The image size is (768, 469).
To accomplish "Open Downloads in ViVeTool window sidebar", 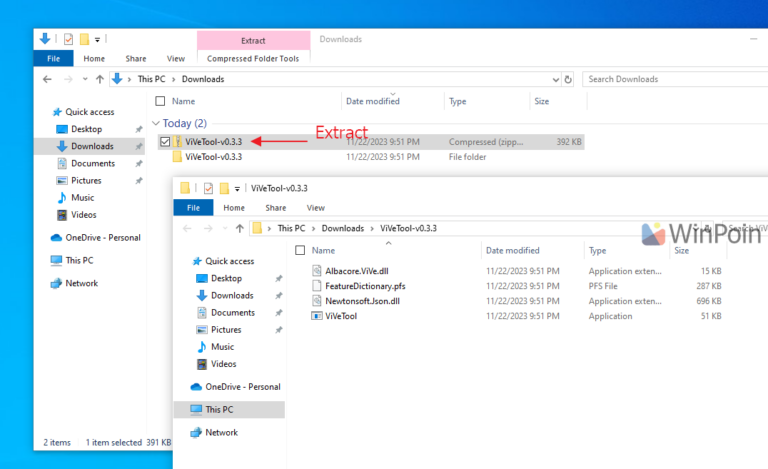I will (x=232, y=296).
